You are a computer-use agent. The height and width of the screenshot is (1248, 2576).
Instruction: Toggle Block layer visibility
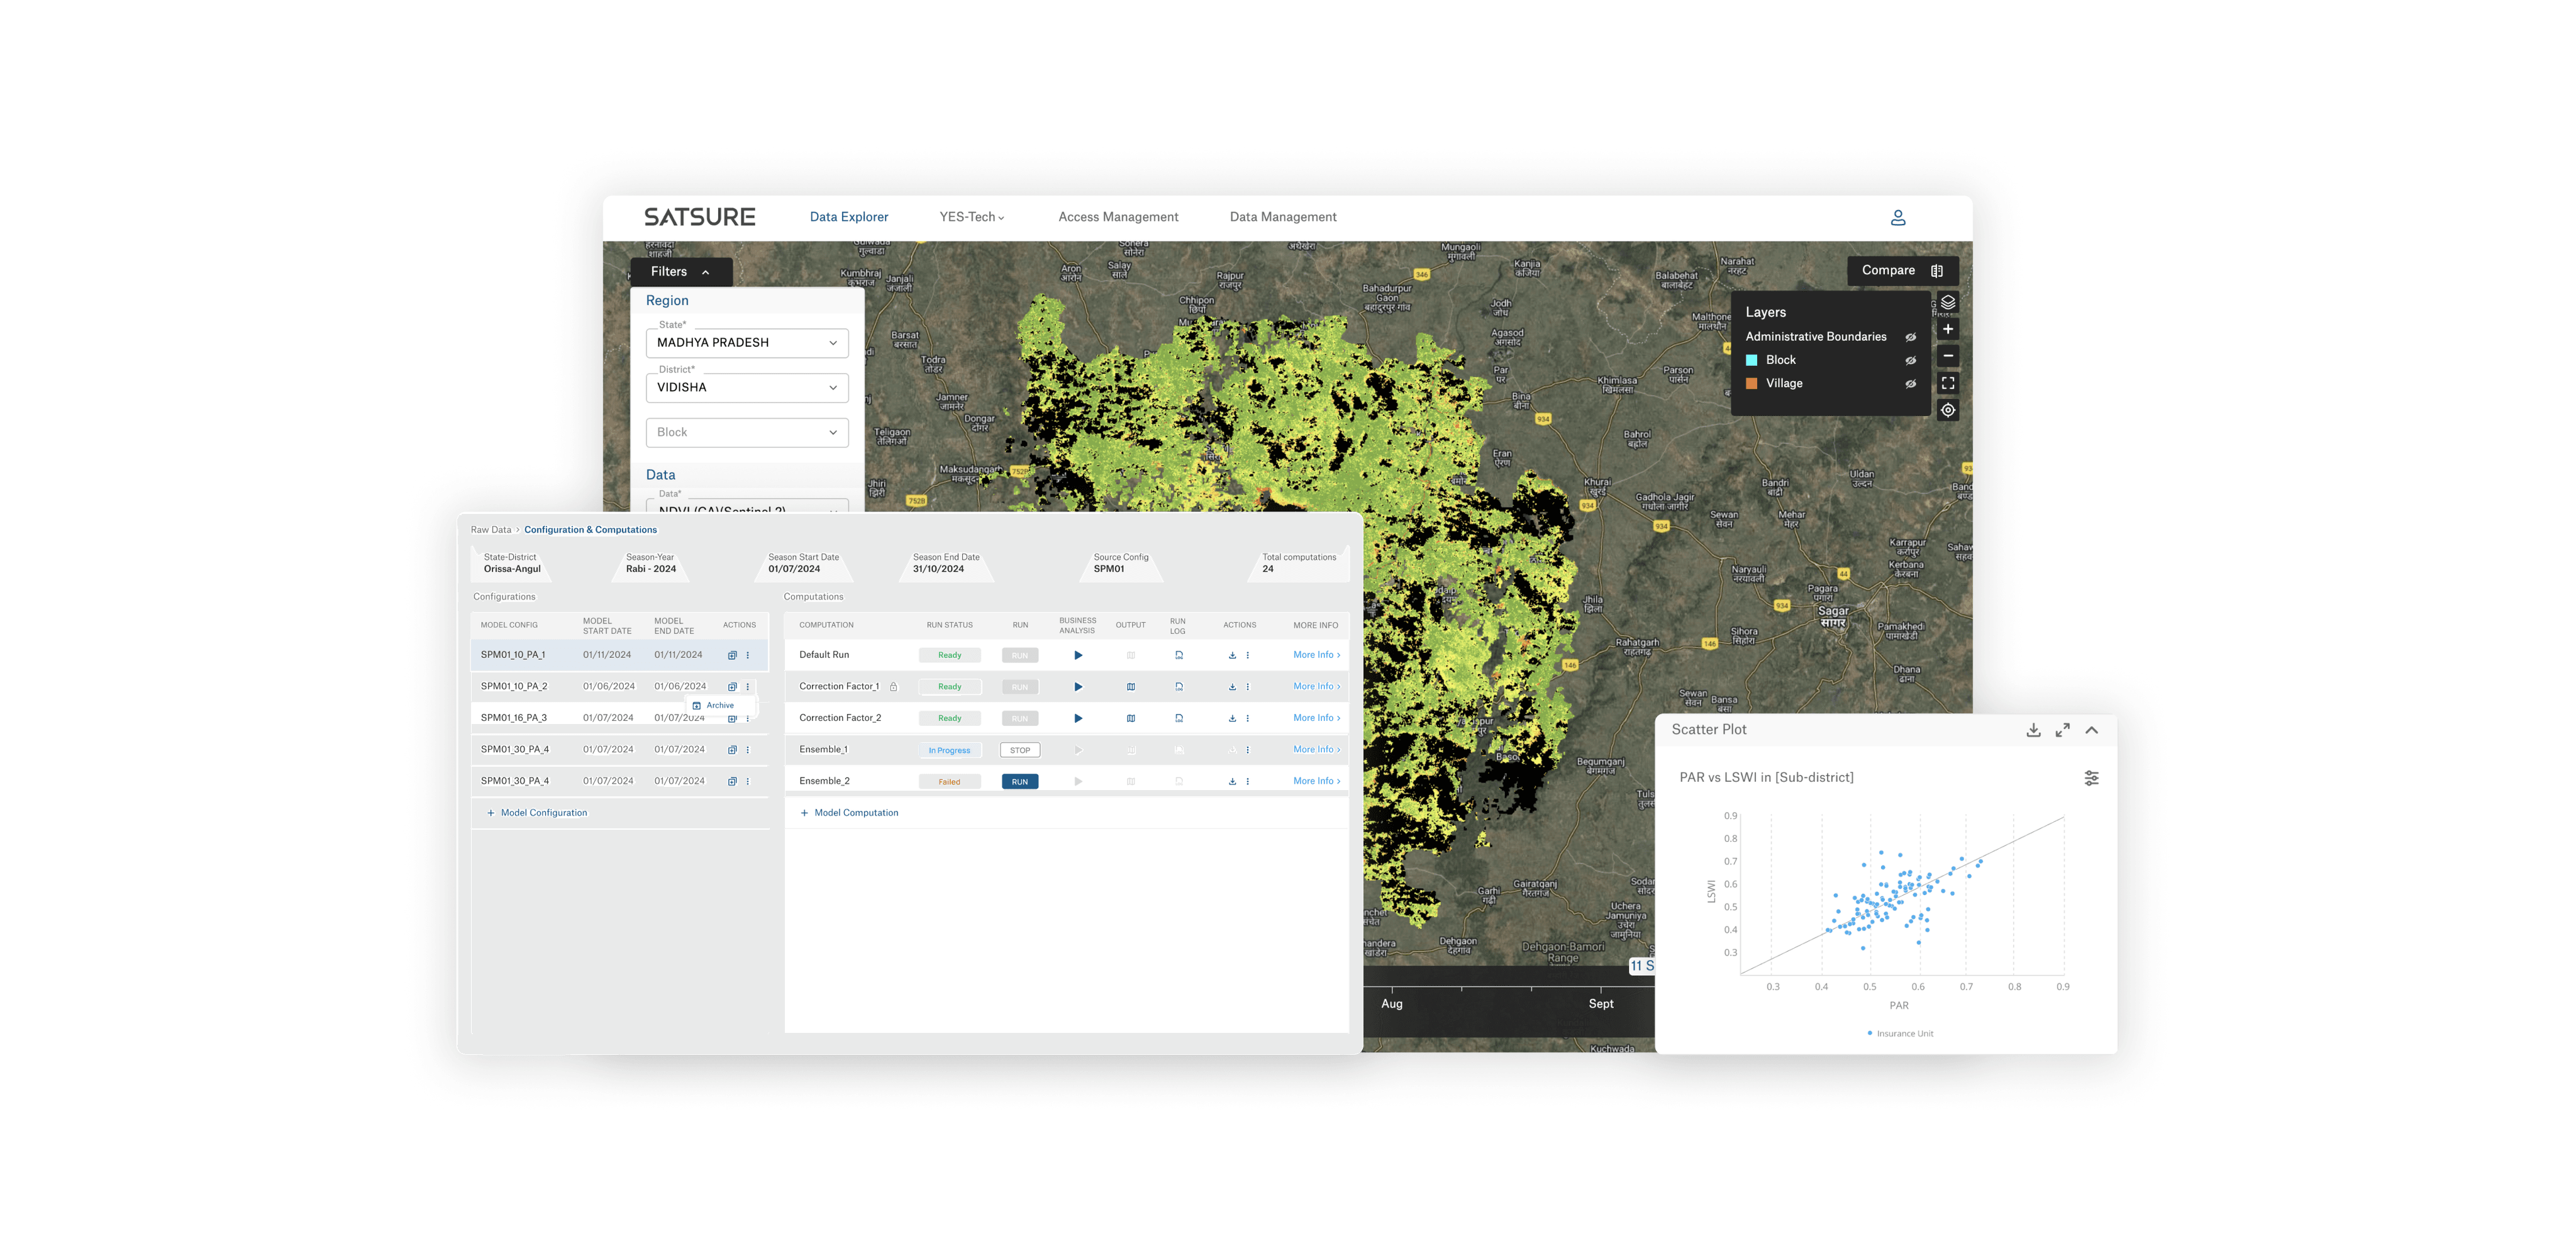point(1910,360)
